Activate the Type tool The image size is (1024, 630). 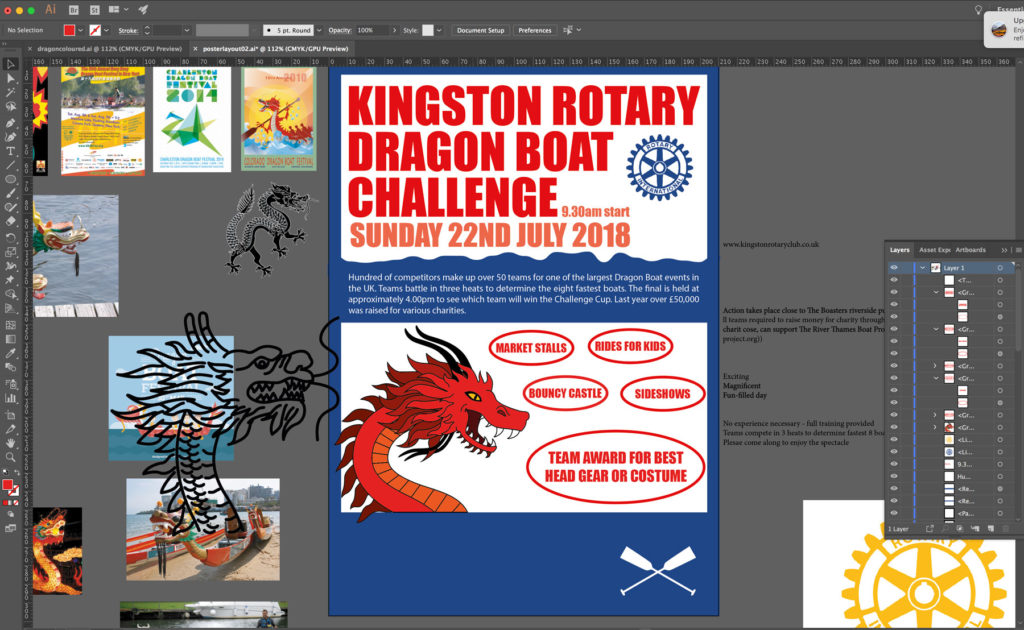point(10,151)
